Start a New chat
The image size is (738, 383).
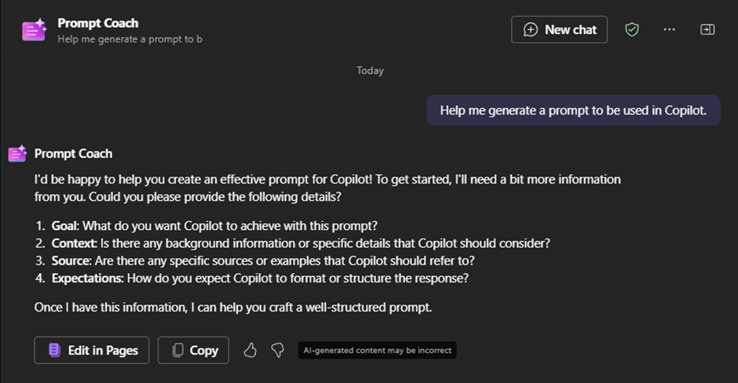click(559, 30)
